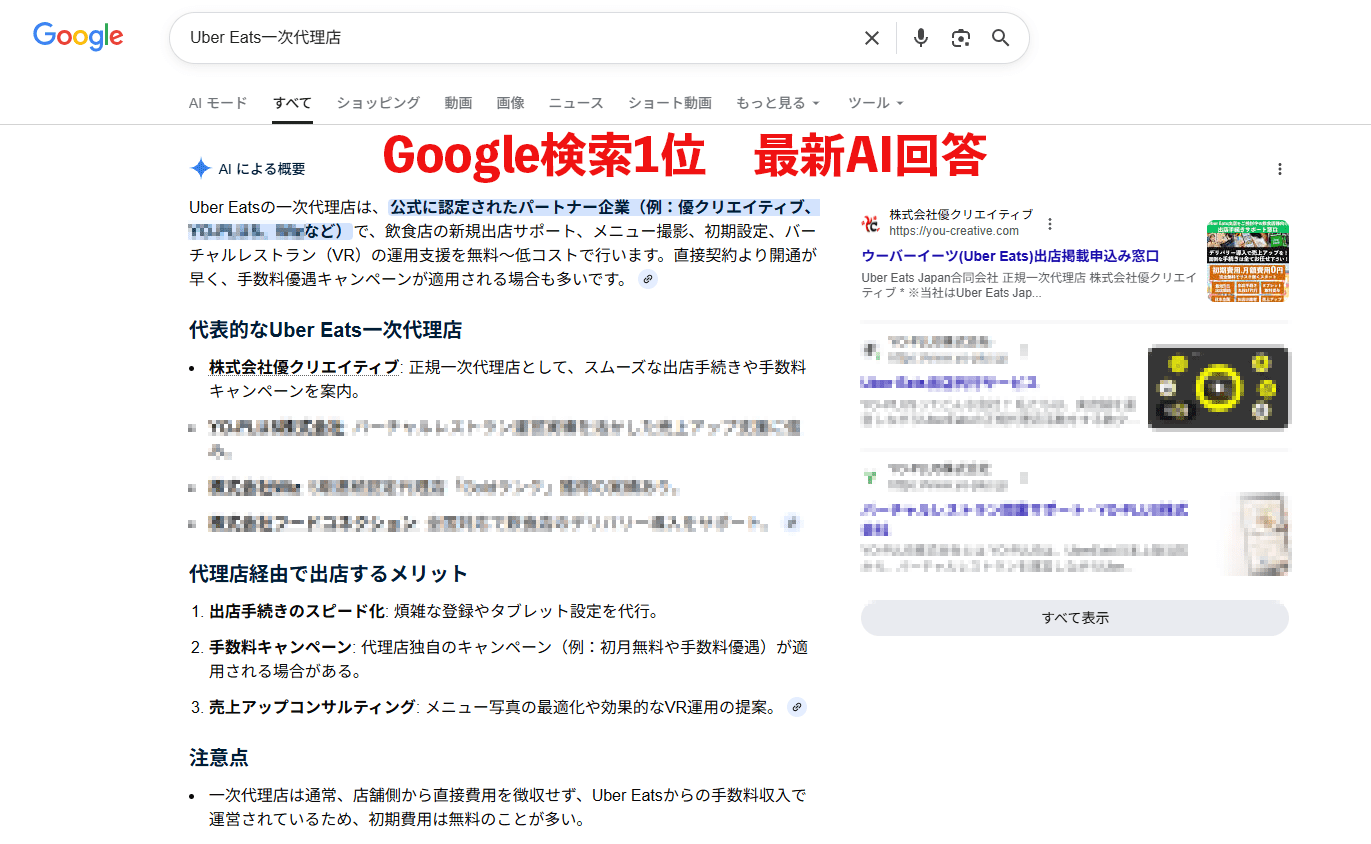Open the ニュース tab
Viewport: 1371px width, 844px height.
576,103
